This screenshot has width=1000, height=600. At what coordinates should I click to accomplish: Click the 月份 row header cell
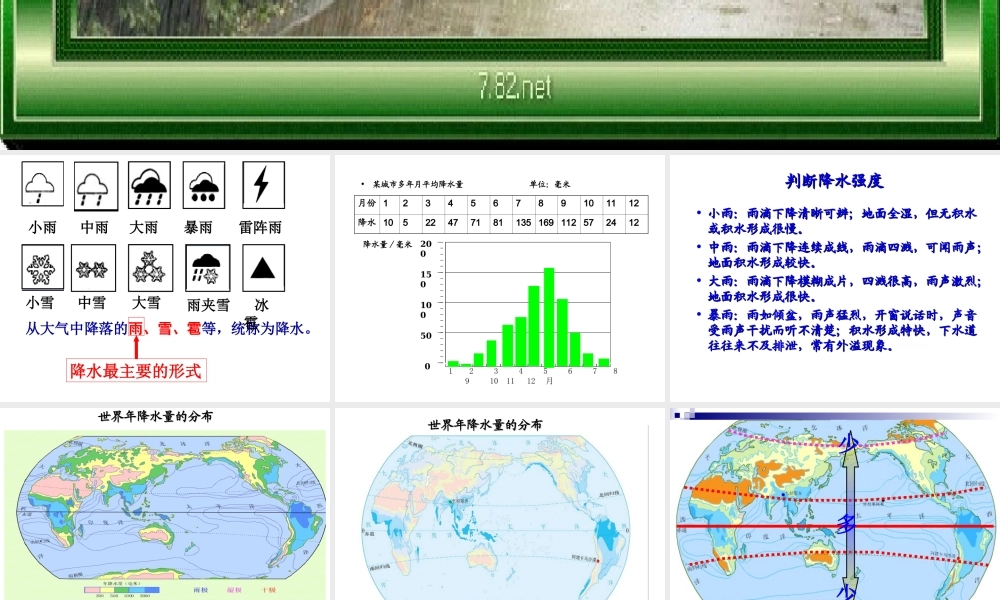367,204
